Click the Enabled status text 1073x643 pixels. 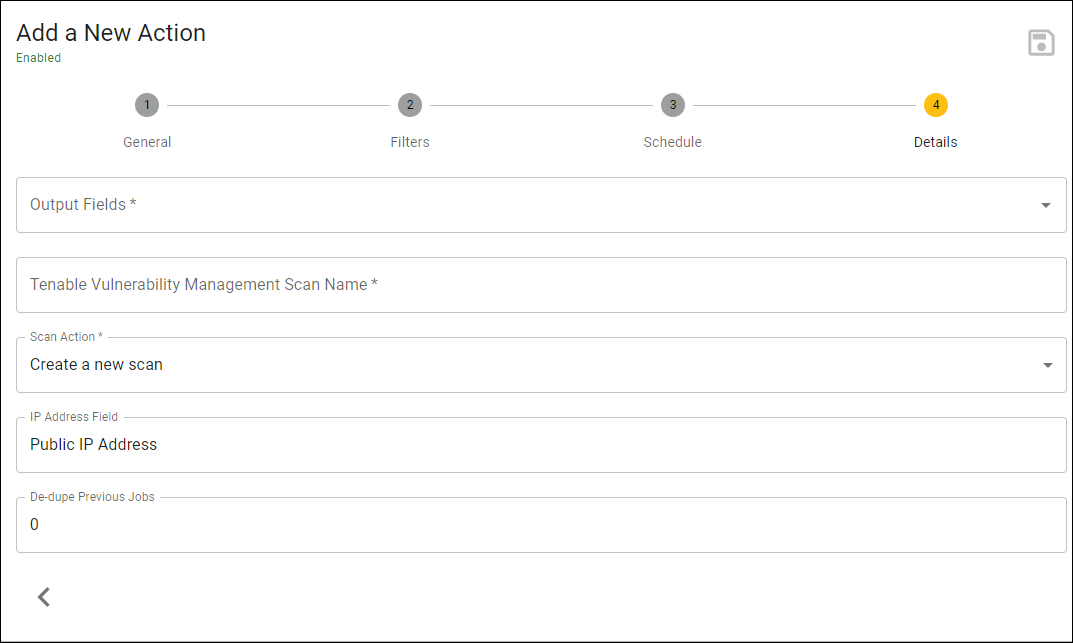[x=38, y=58]
